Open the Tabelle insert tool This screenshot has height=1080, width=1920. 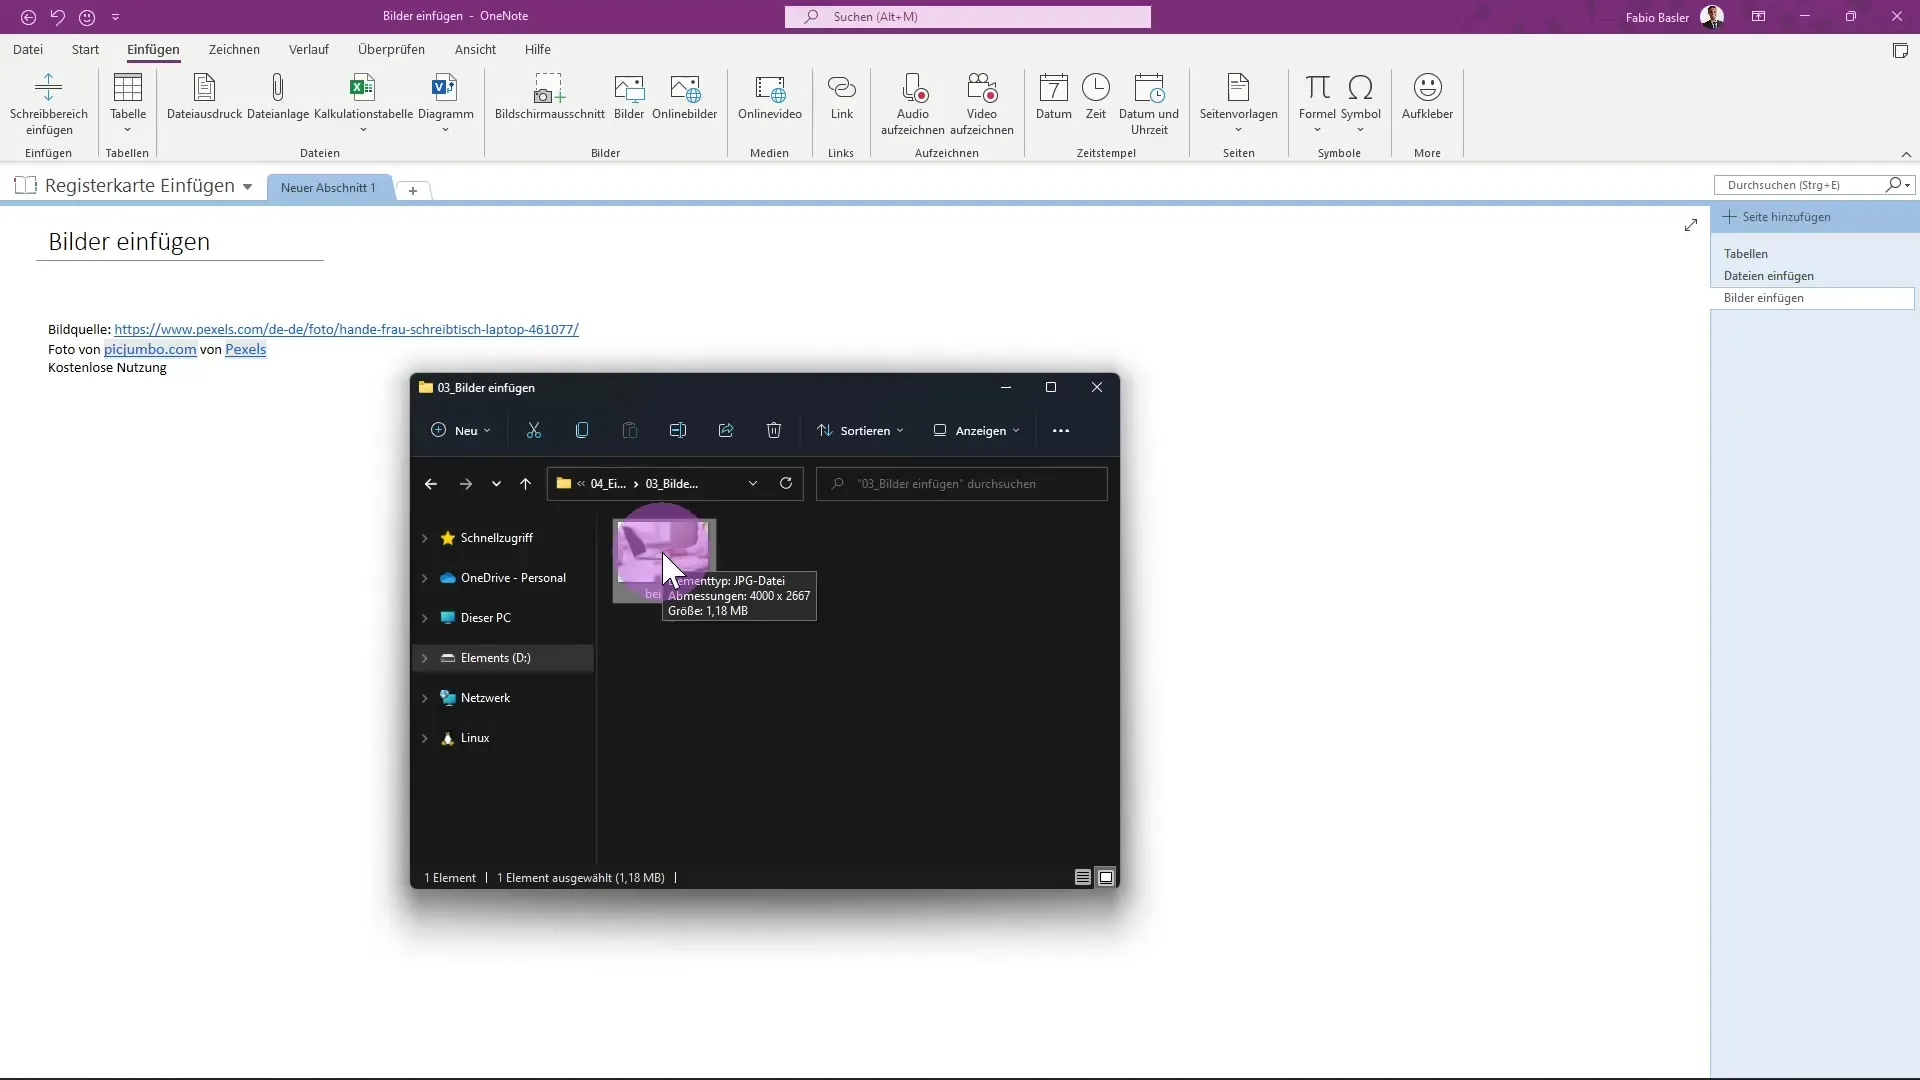[128, 104]
